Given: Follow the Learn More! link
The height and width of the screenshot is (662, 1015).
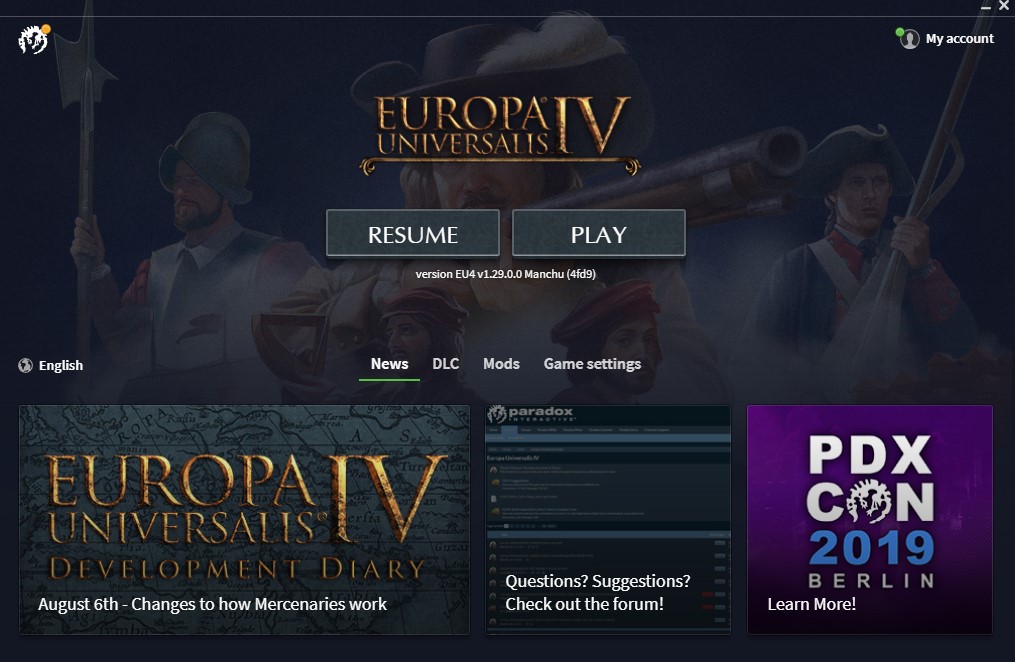Looking at the screenshot, I should (x=812, y=604).
